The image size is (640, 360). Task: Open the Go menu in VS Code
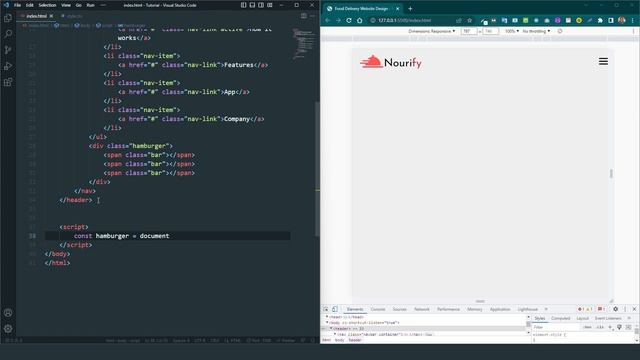pyautogui.click(x=78, y=5)
